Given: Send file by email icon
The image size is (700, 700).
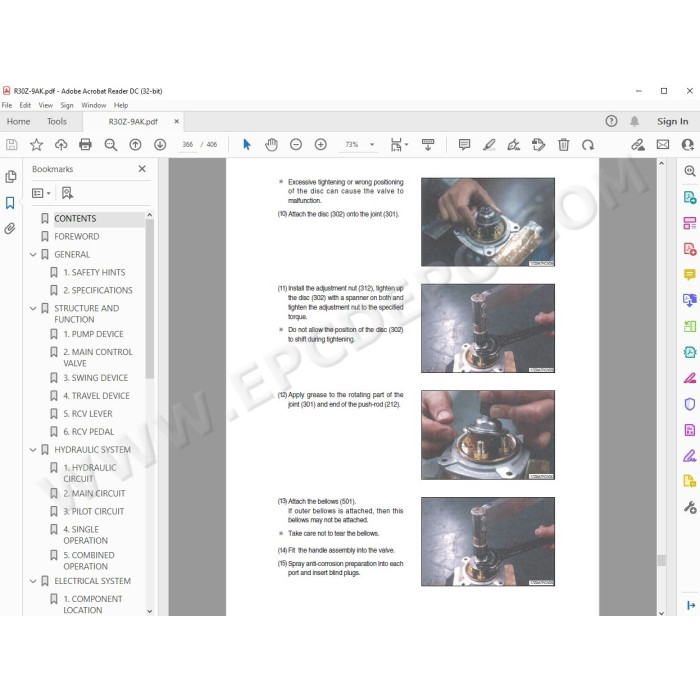Looking at the screenshot, I should 663,145.
